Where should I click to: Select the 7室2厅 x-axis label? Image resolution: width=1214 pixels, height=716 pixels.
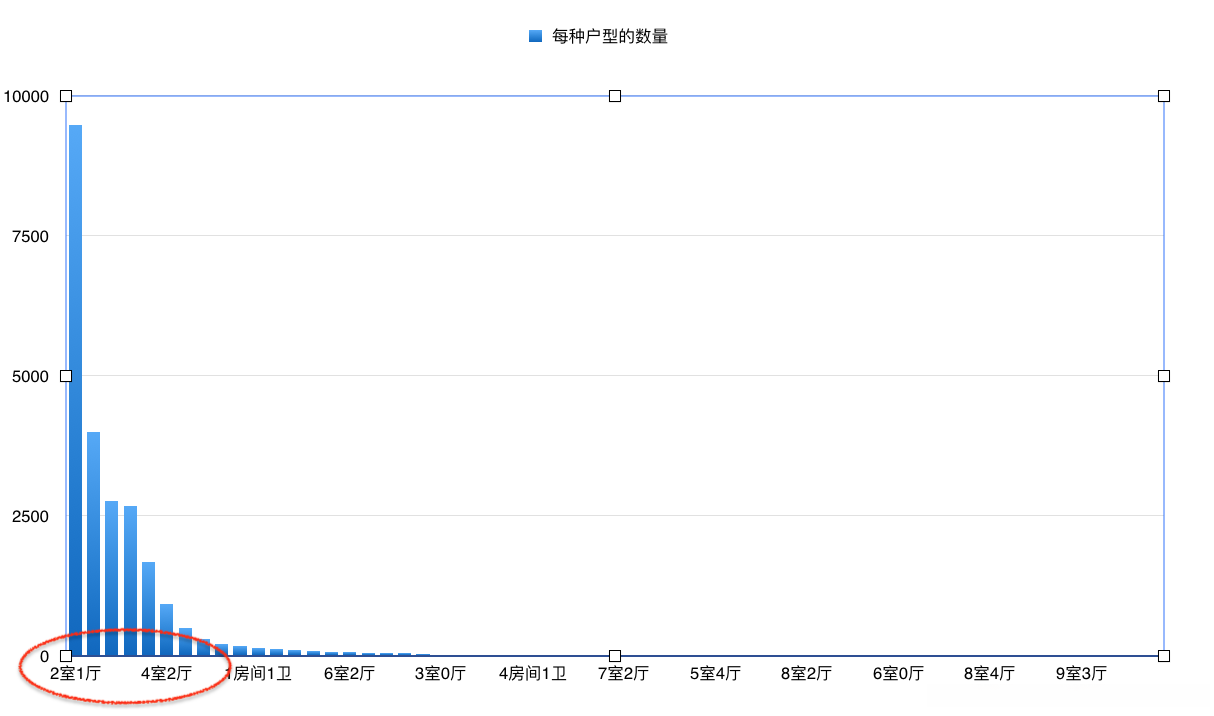click(x=623, y=674)
